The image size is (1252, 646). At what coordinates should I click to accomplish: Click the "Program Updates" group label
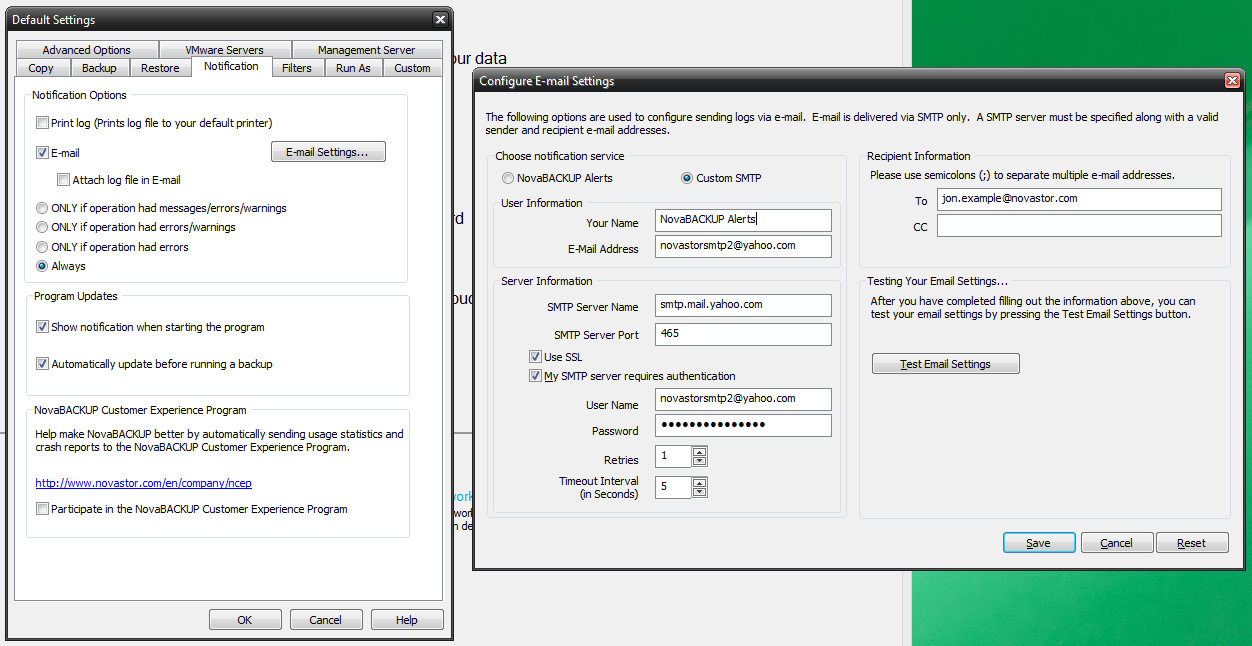pyautogui.click(x=76, y=296)
